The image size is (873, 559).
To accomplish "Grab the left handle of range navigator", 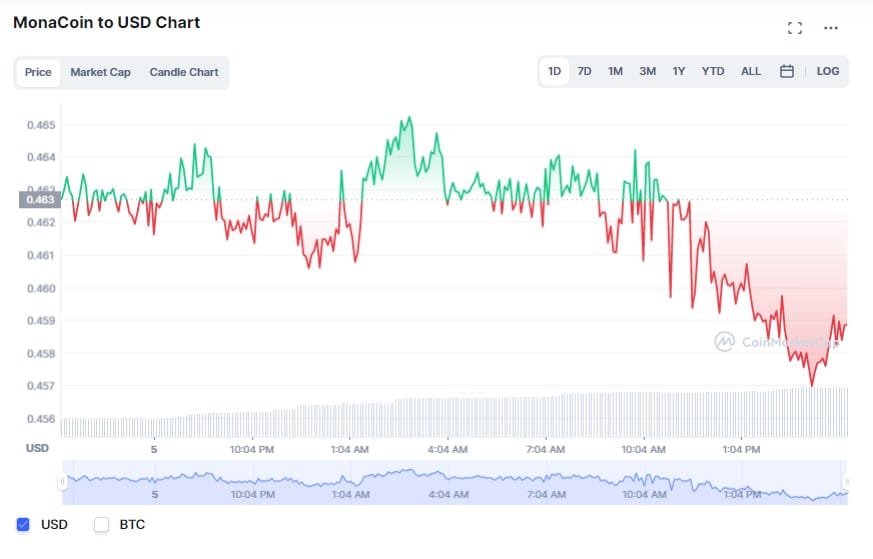I will pos(62,482).
